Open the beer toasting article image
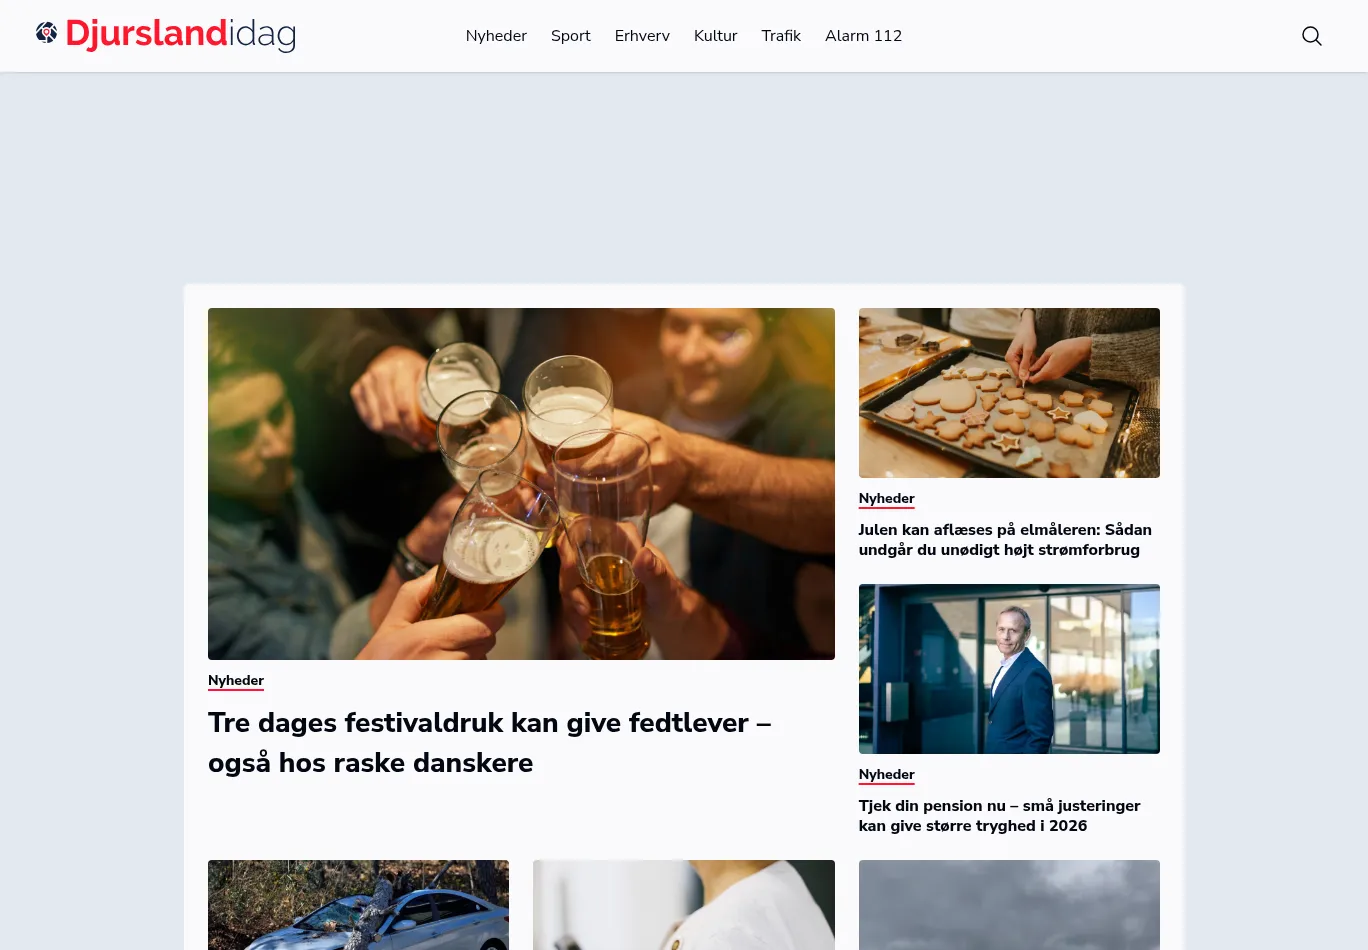The width and height of the screenshot is (1368, 950). [x=521, y=484]
